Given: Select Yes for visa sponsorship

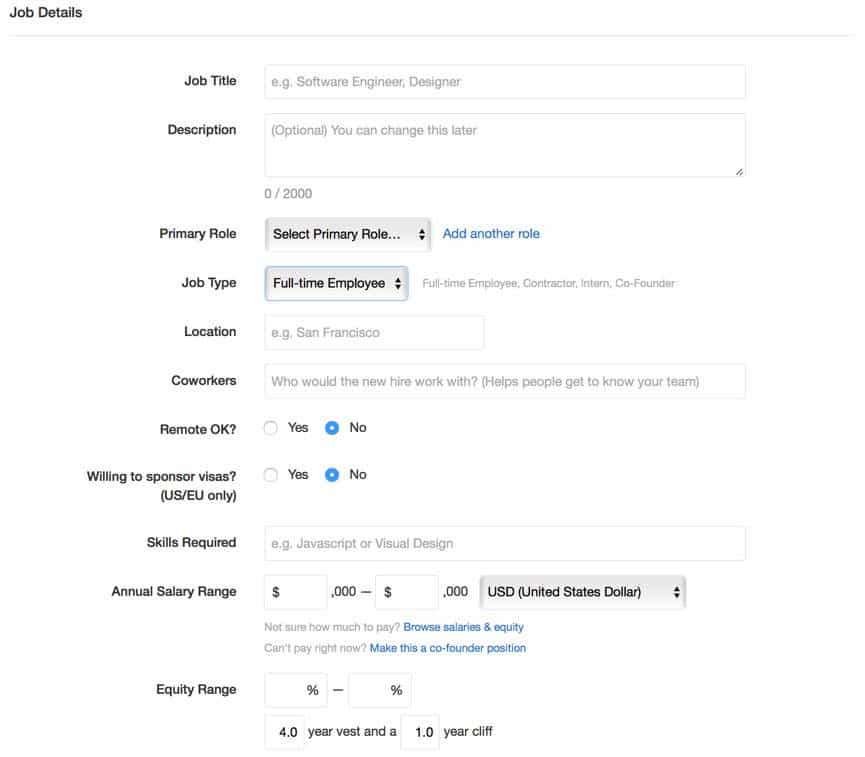Looking at the screenshot, I should [x=270, y=474].
